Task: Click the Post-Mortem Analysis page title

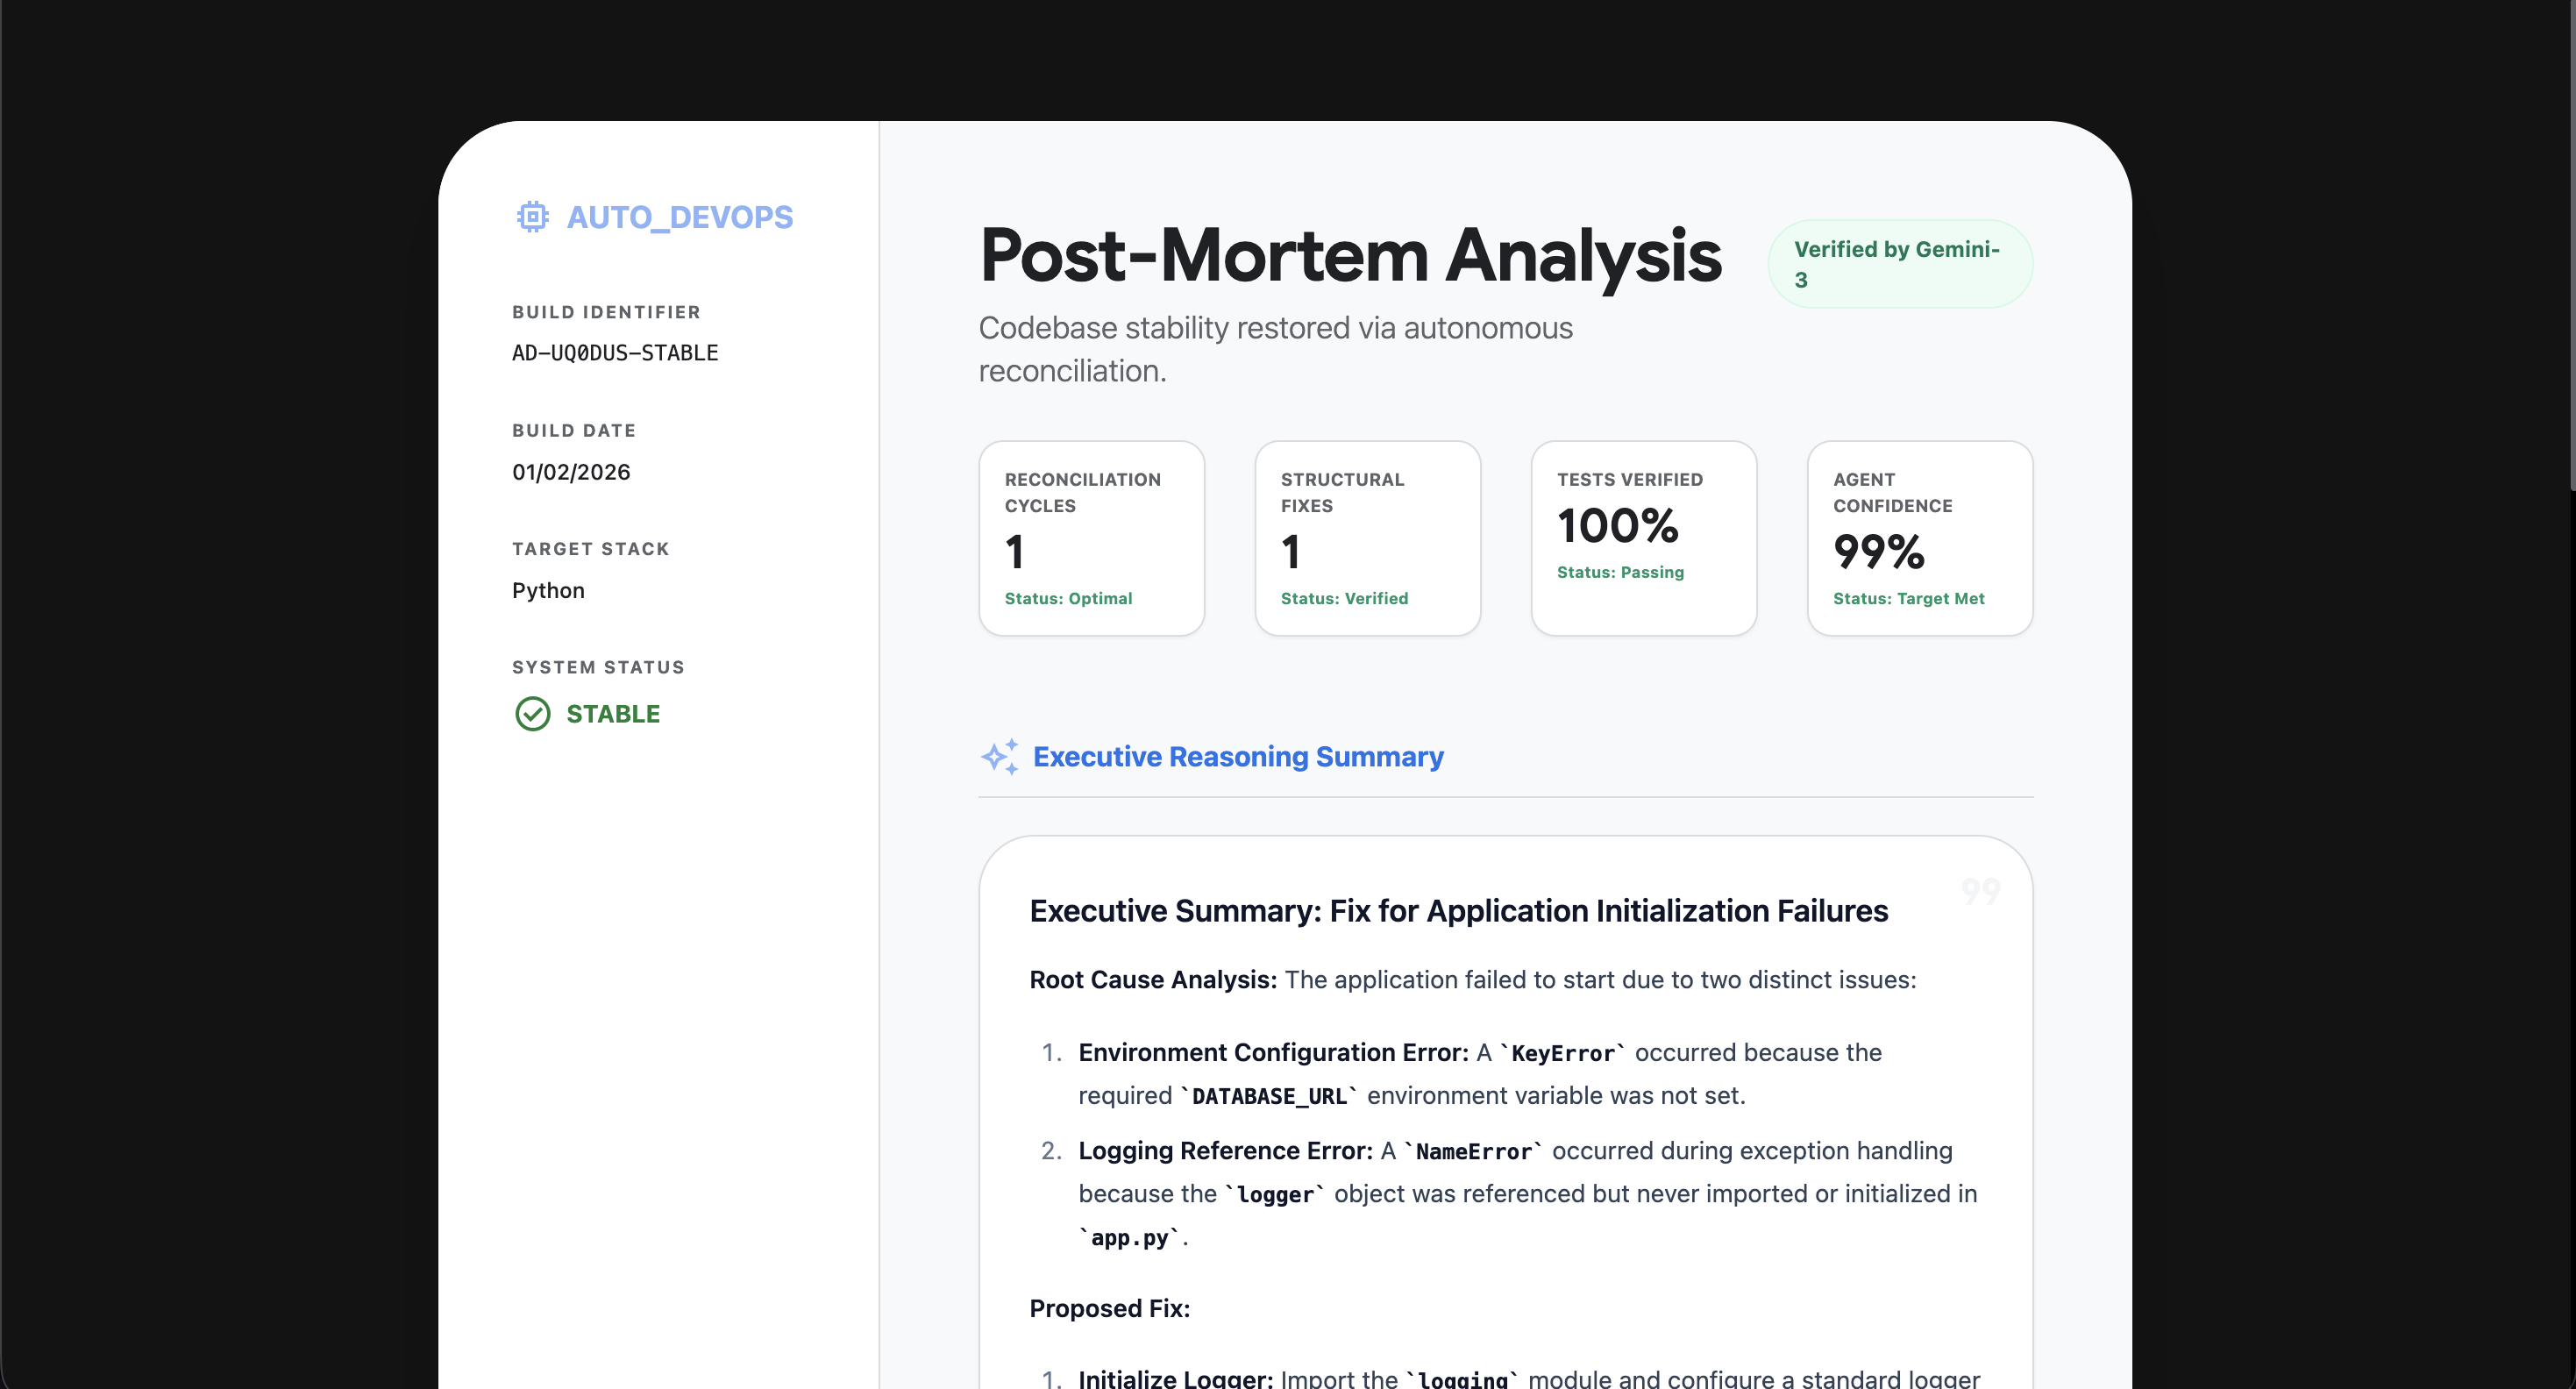Action: click(1350, 256)
